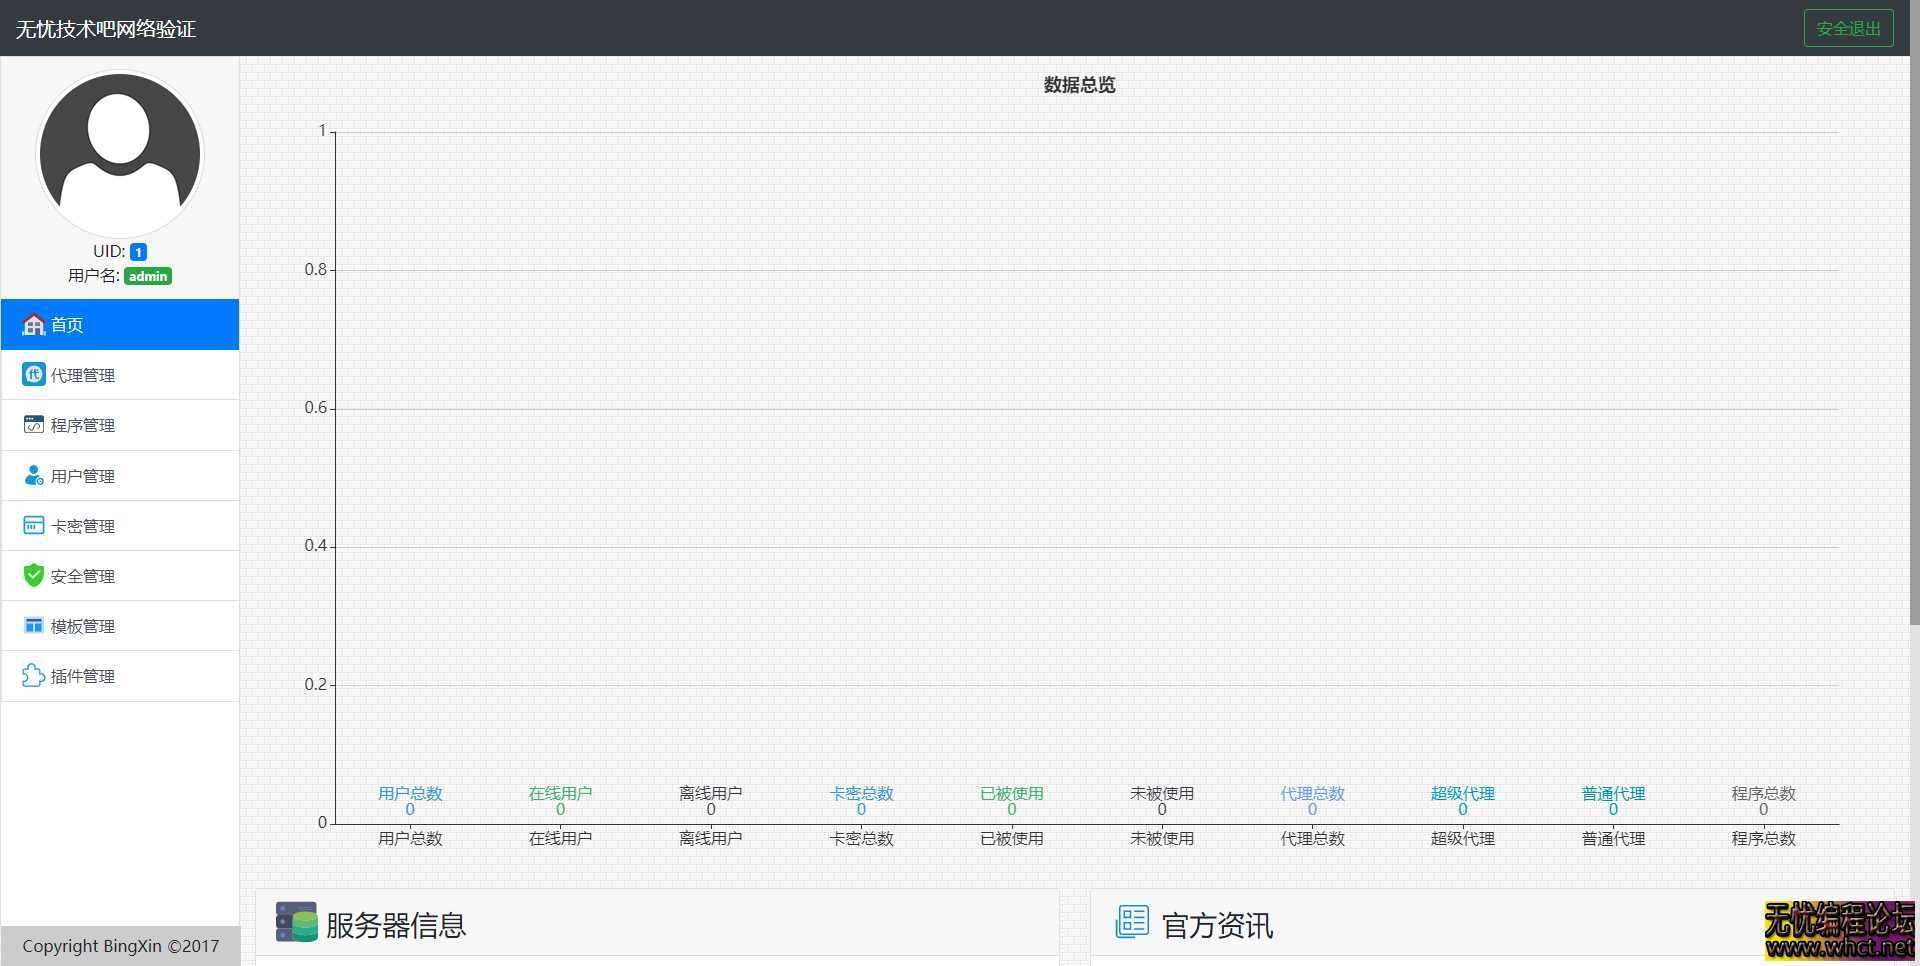Click the 官方资讯 news icon
1920x966 pixels.
(x=1132, y=922)
